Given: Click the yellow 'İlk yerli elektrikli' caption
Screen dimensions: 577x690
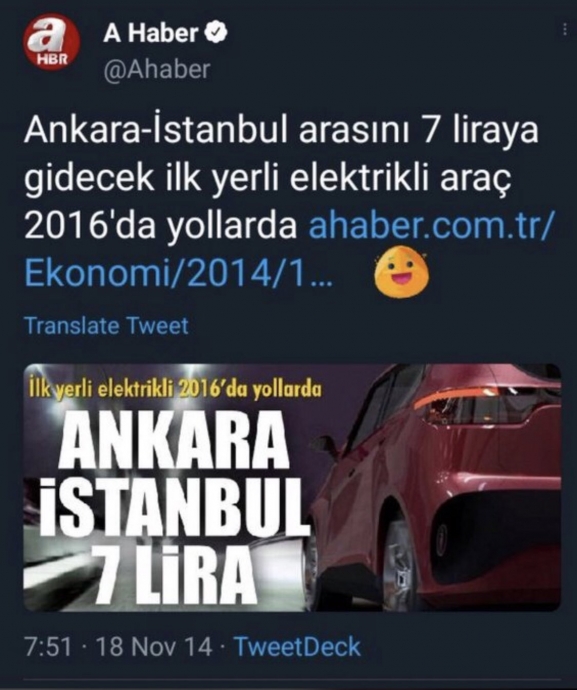Looking at the screenshot, I should (175, 389).
